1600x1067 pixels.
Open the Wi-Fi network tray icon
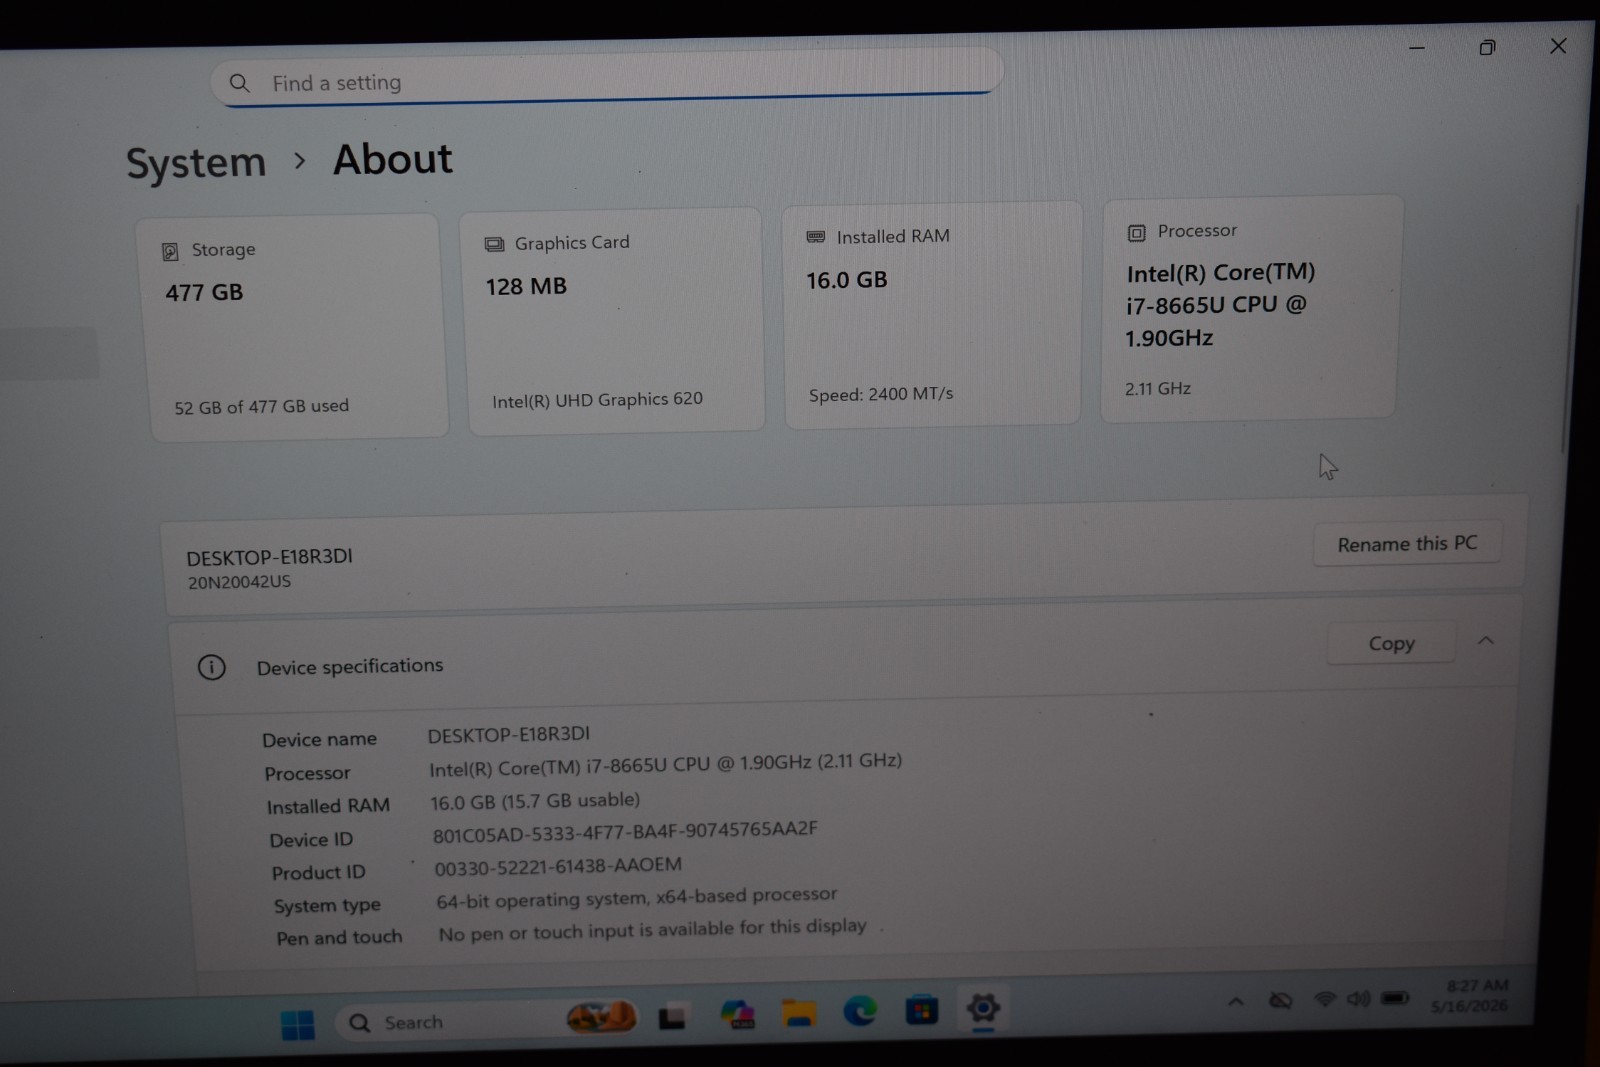point(1325,999)
